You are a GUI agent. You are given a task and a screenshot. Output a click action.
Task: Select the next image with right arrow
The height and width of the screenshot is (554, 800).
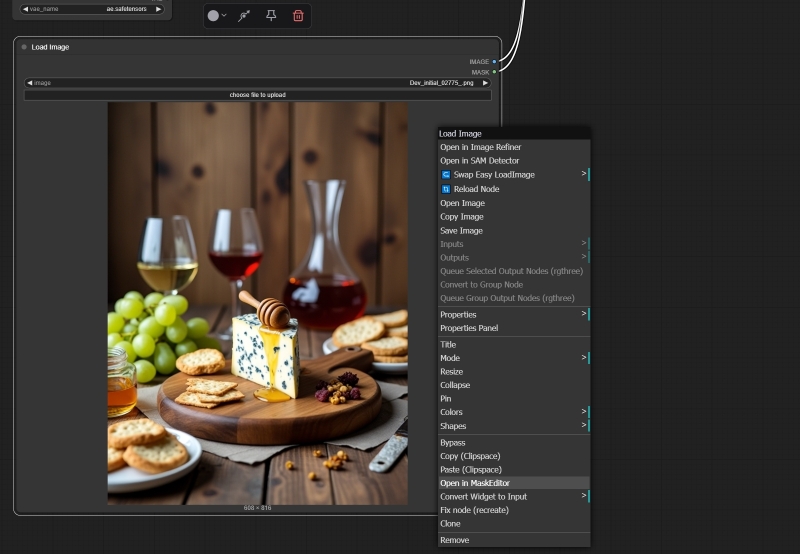[x=487, y=83]
